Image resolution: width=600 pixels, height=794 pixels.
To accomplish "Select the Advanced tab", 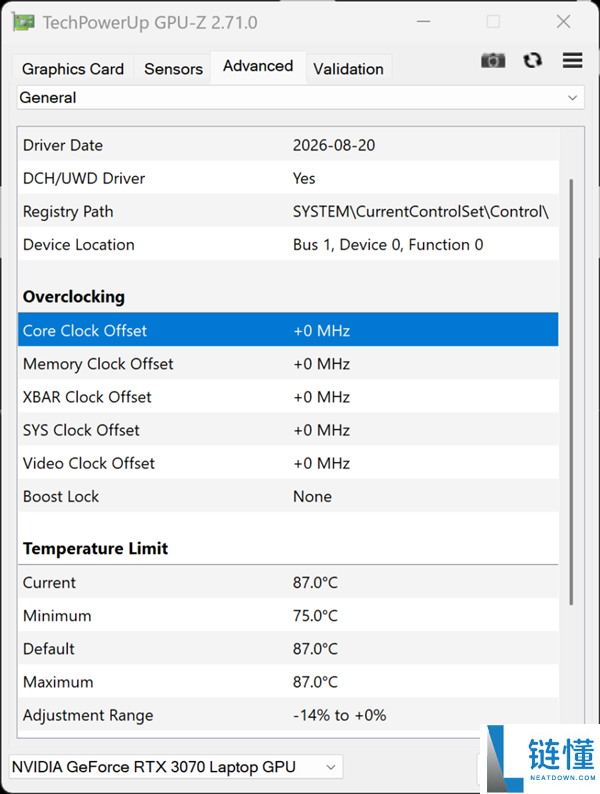I will click(x=258, y=66).
